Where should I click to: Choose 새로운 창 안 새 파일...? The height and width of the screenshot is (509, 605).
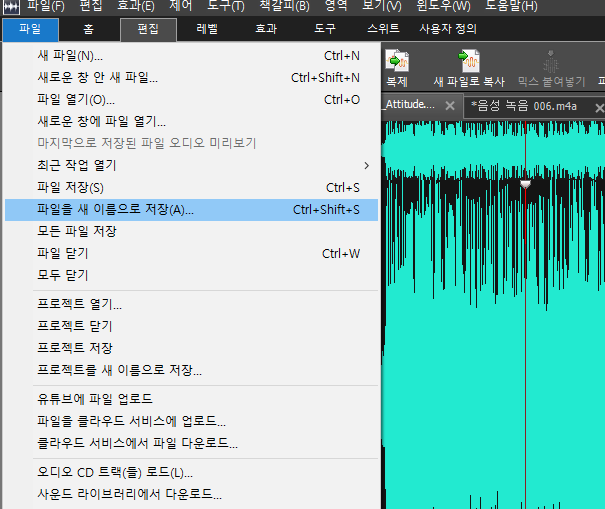click(x=191, y=78)
